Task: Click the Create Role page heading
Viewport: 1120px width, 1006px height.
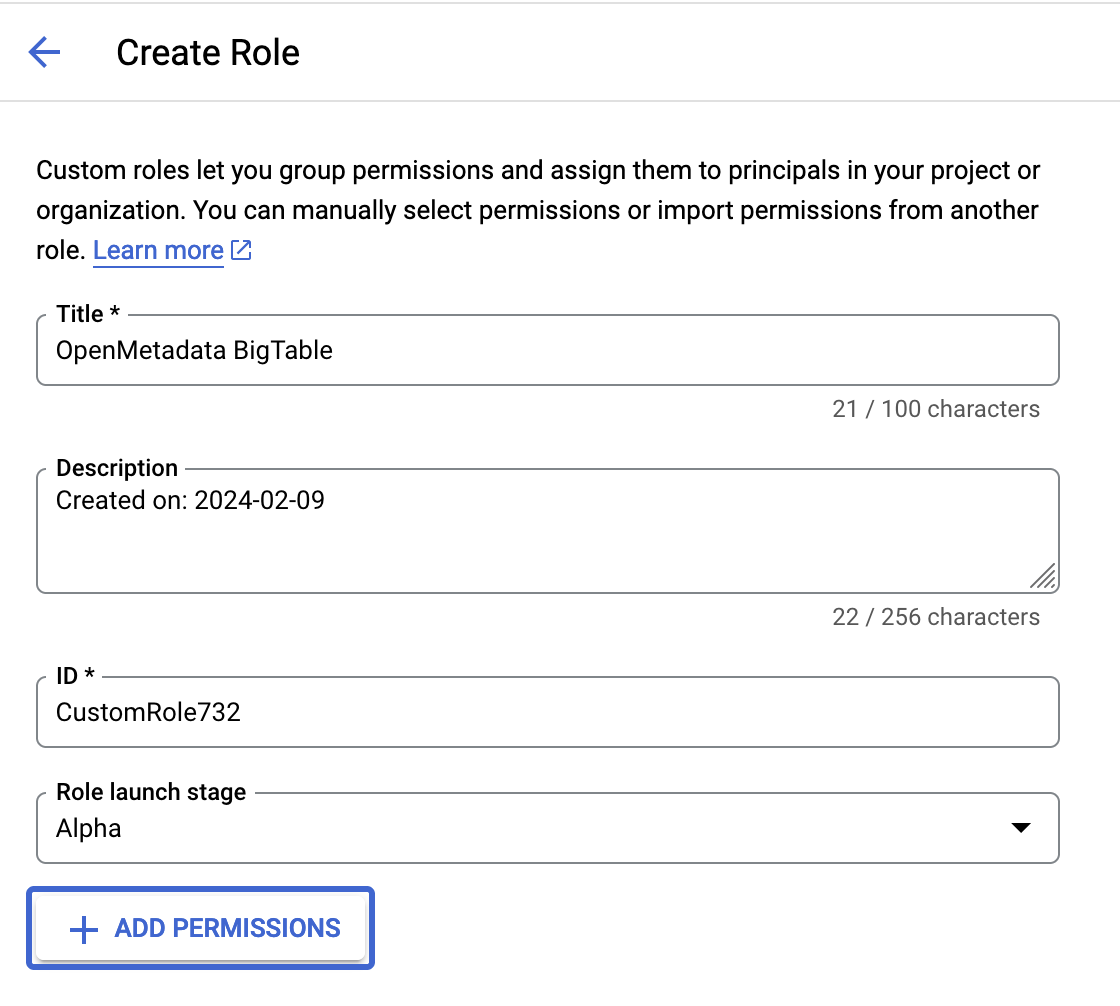Action: click(207, 52)
